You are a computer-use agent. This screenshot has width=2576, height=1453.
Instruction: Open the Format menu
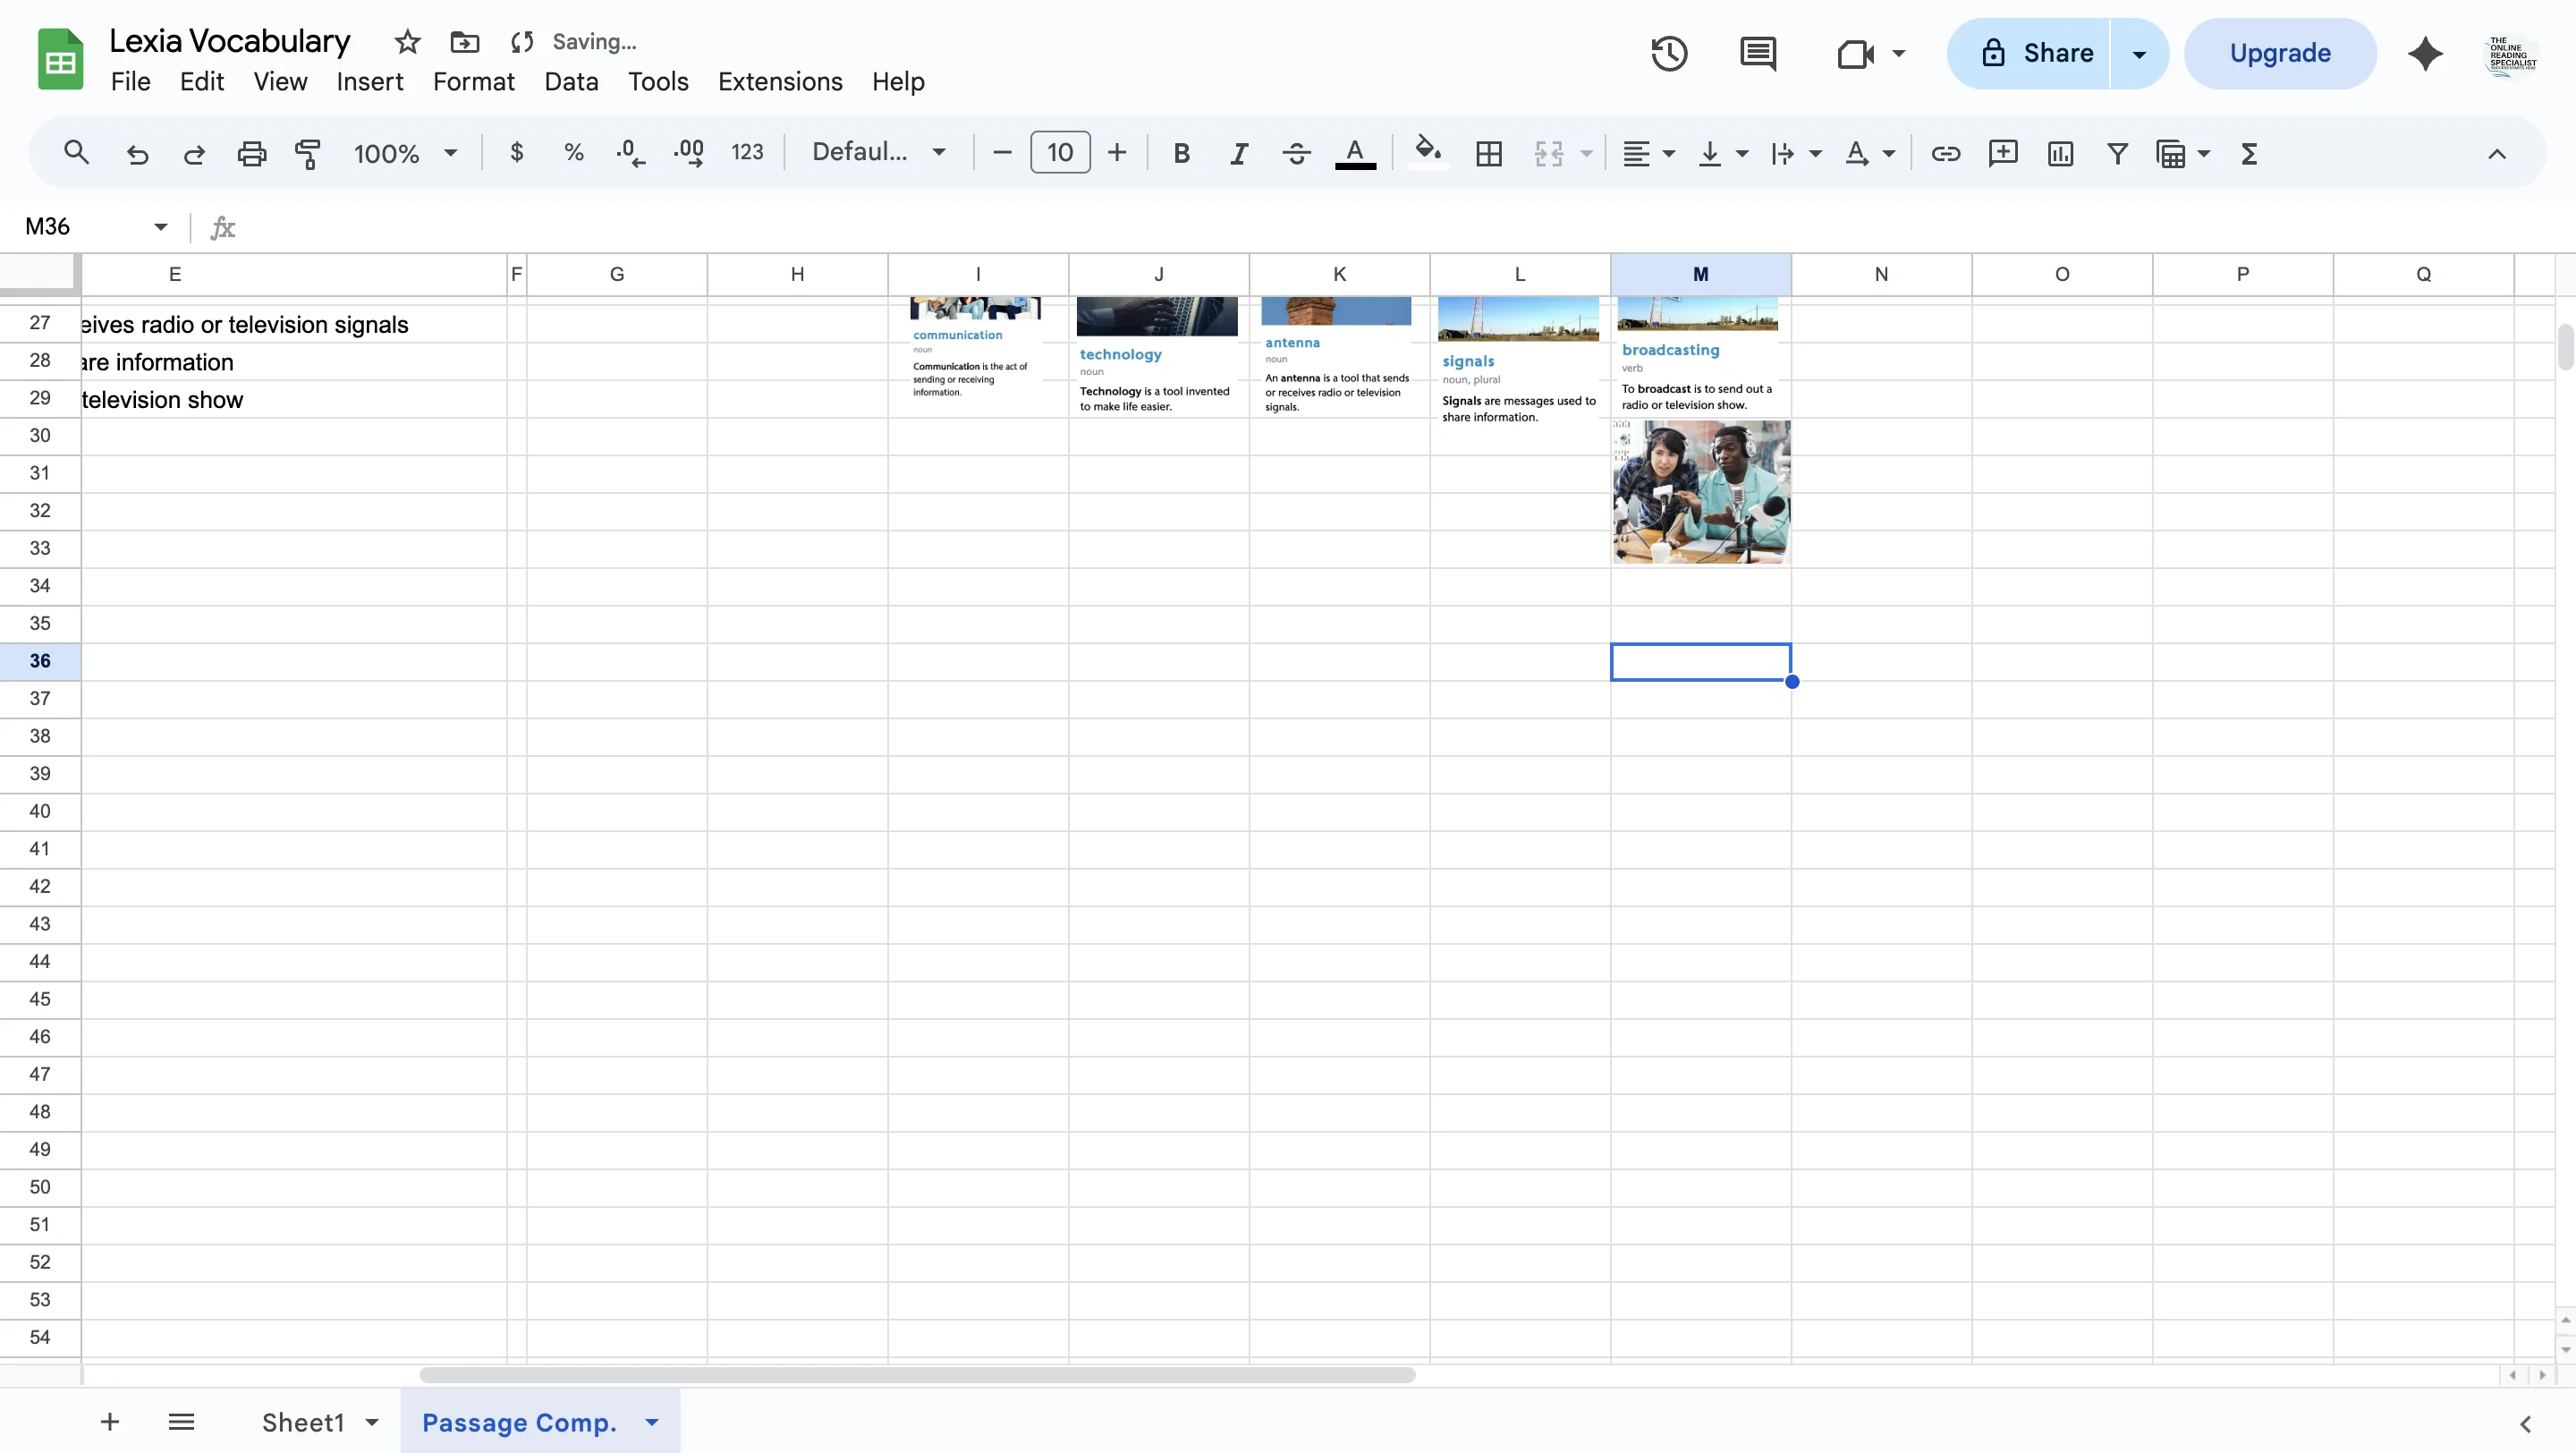coord(473,81)
